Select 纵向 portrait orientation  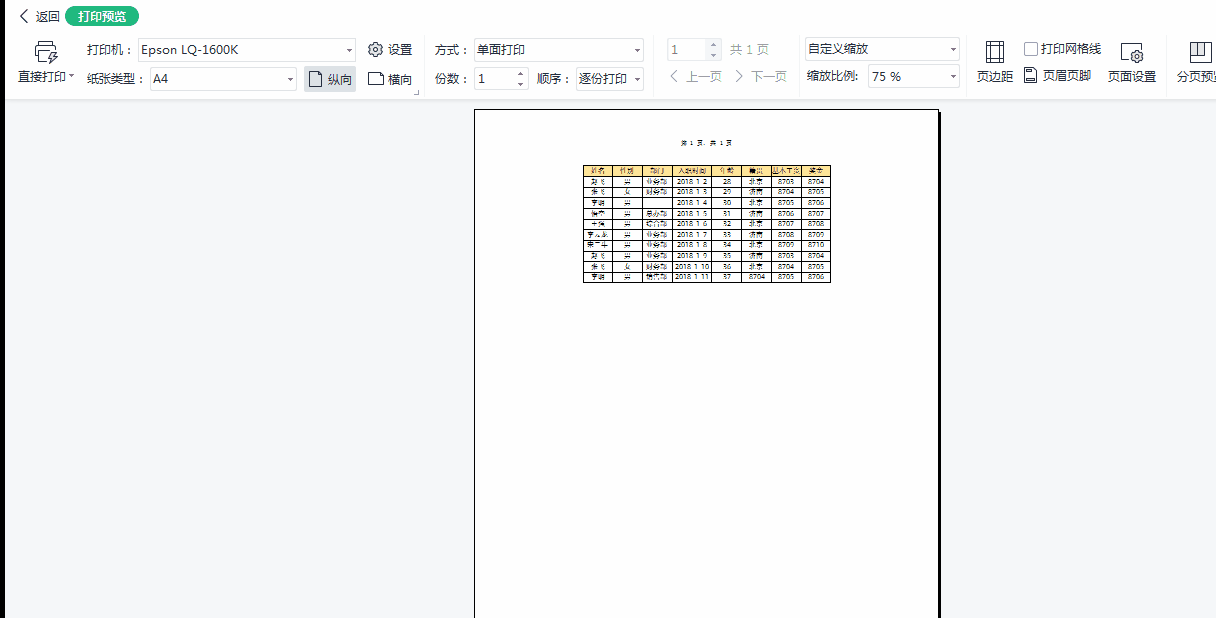[329, 77]
